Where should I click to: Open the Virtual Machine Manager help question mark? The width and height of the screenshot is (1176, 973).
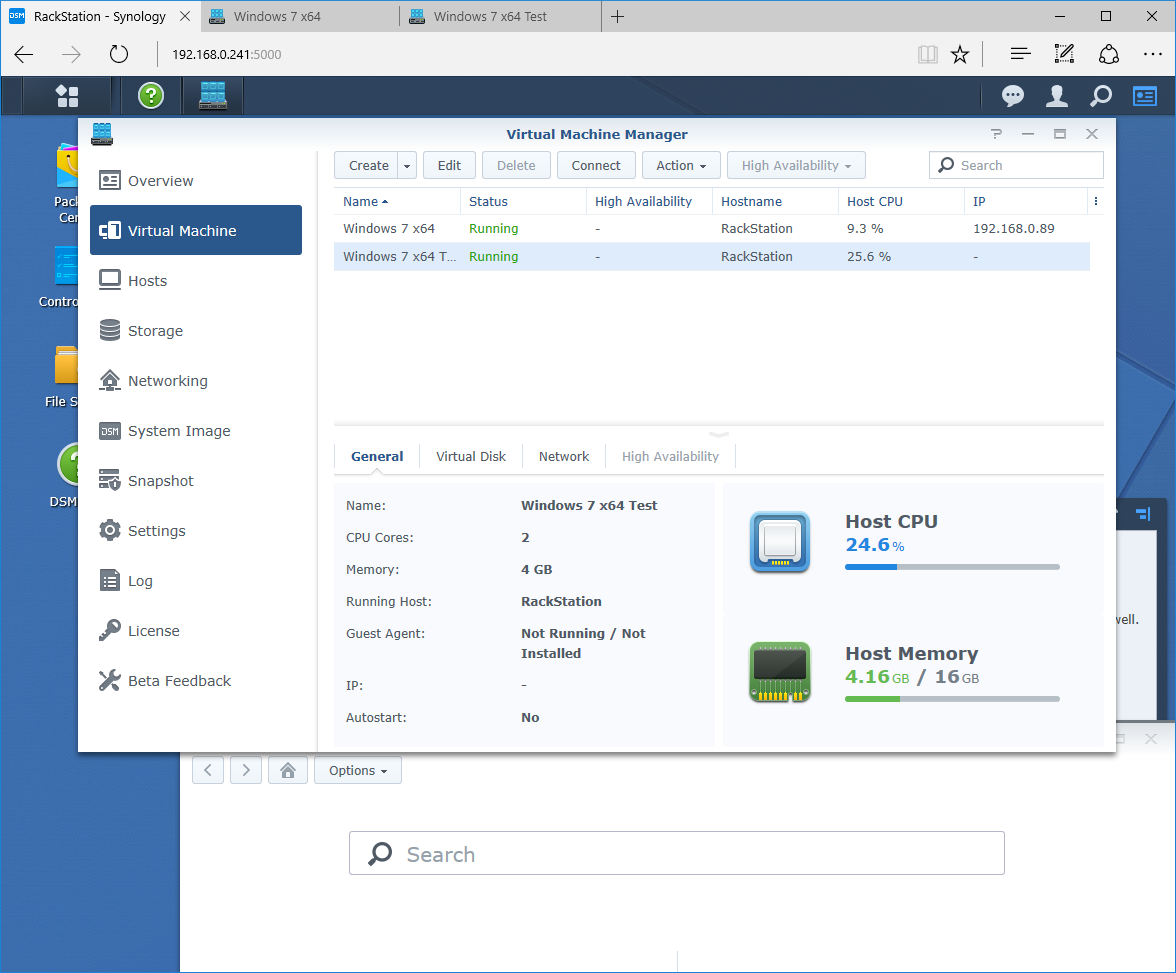[996, 134]
